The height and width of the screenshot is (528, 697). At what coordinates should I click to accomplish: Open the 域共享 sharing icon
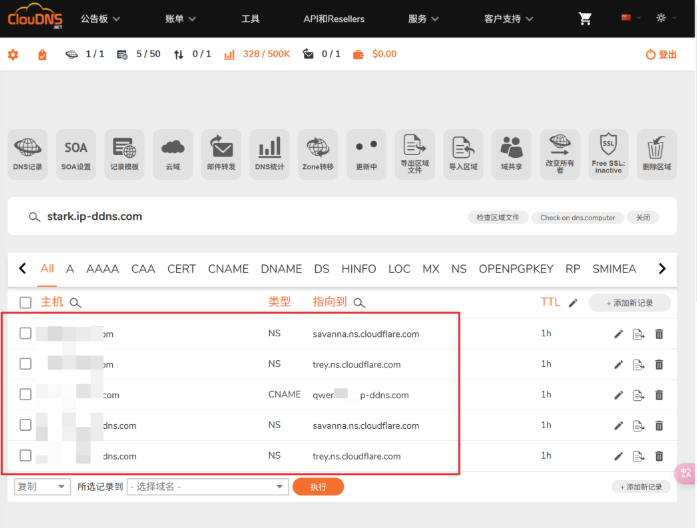pos(512,154)
